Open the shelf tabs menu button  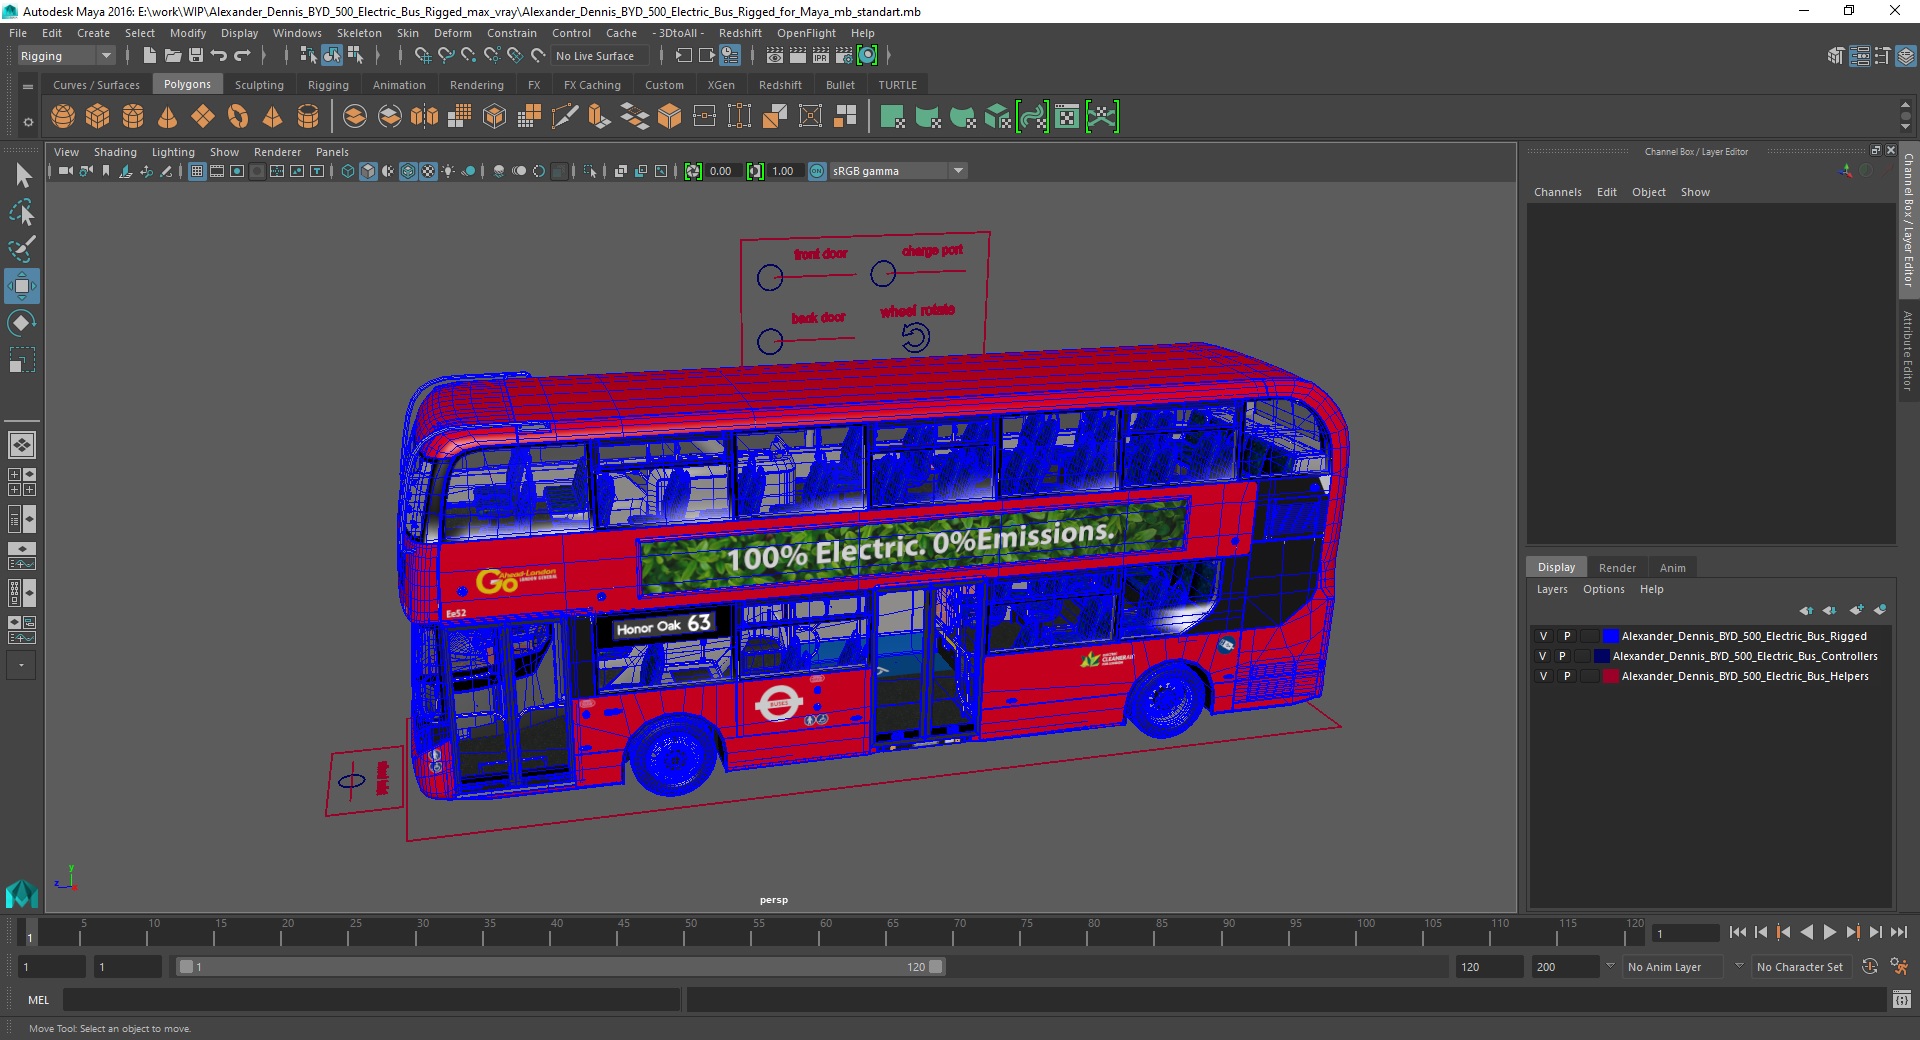28,86
